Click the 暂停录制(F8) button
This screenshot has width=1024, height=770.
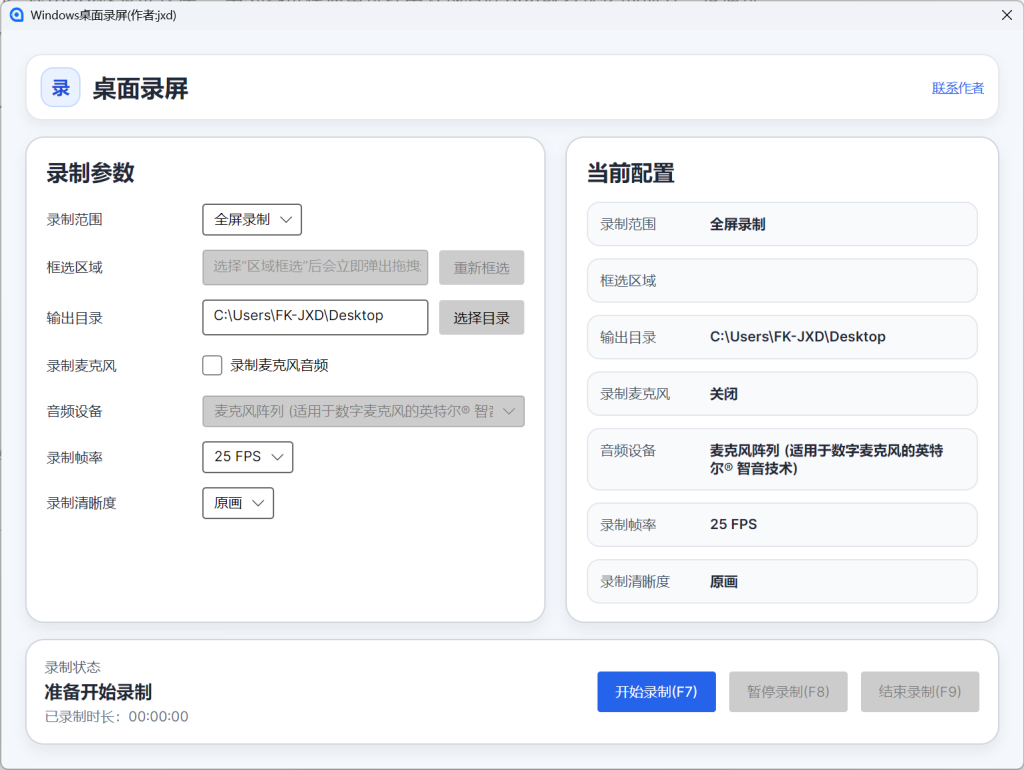(788, 692)
